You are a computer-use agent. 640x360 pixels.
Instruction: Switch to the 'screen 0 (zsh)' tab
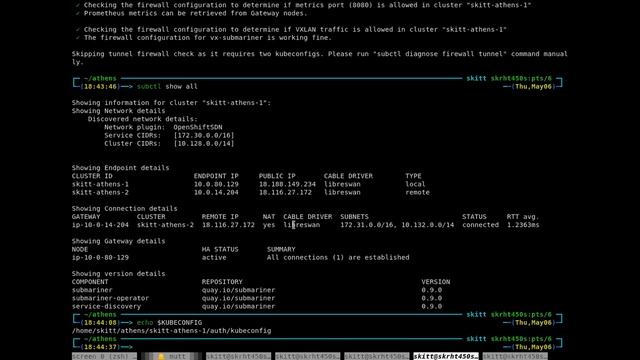(104, 356)
